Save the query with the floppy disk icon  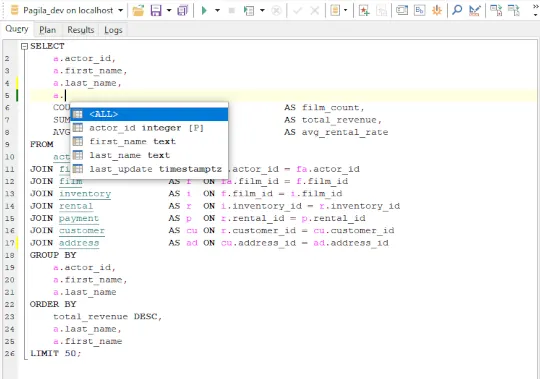(156, 11)
